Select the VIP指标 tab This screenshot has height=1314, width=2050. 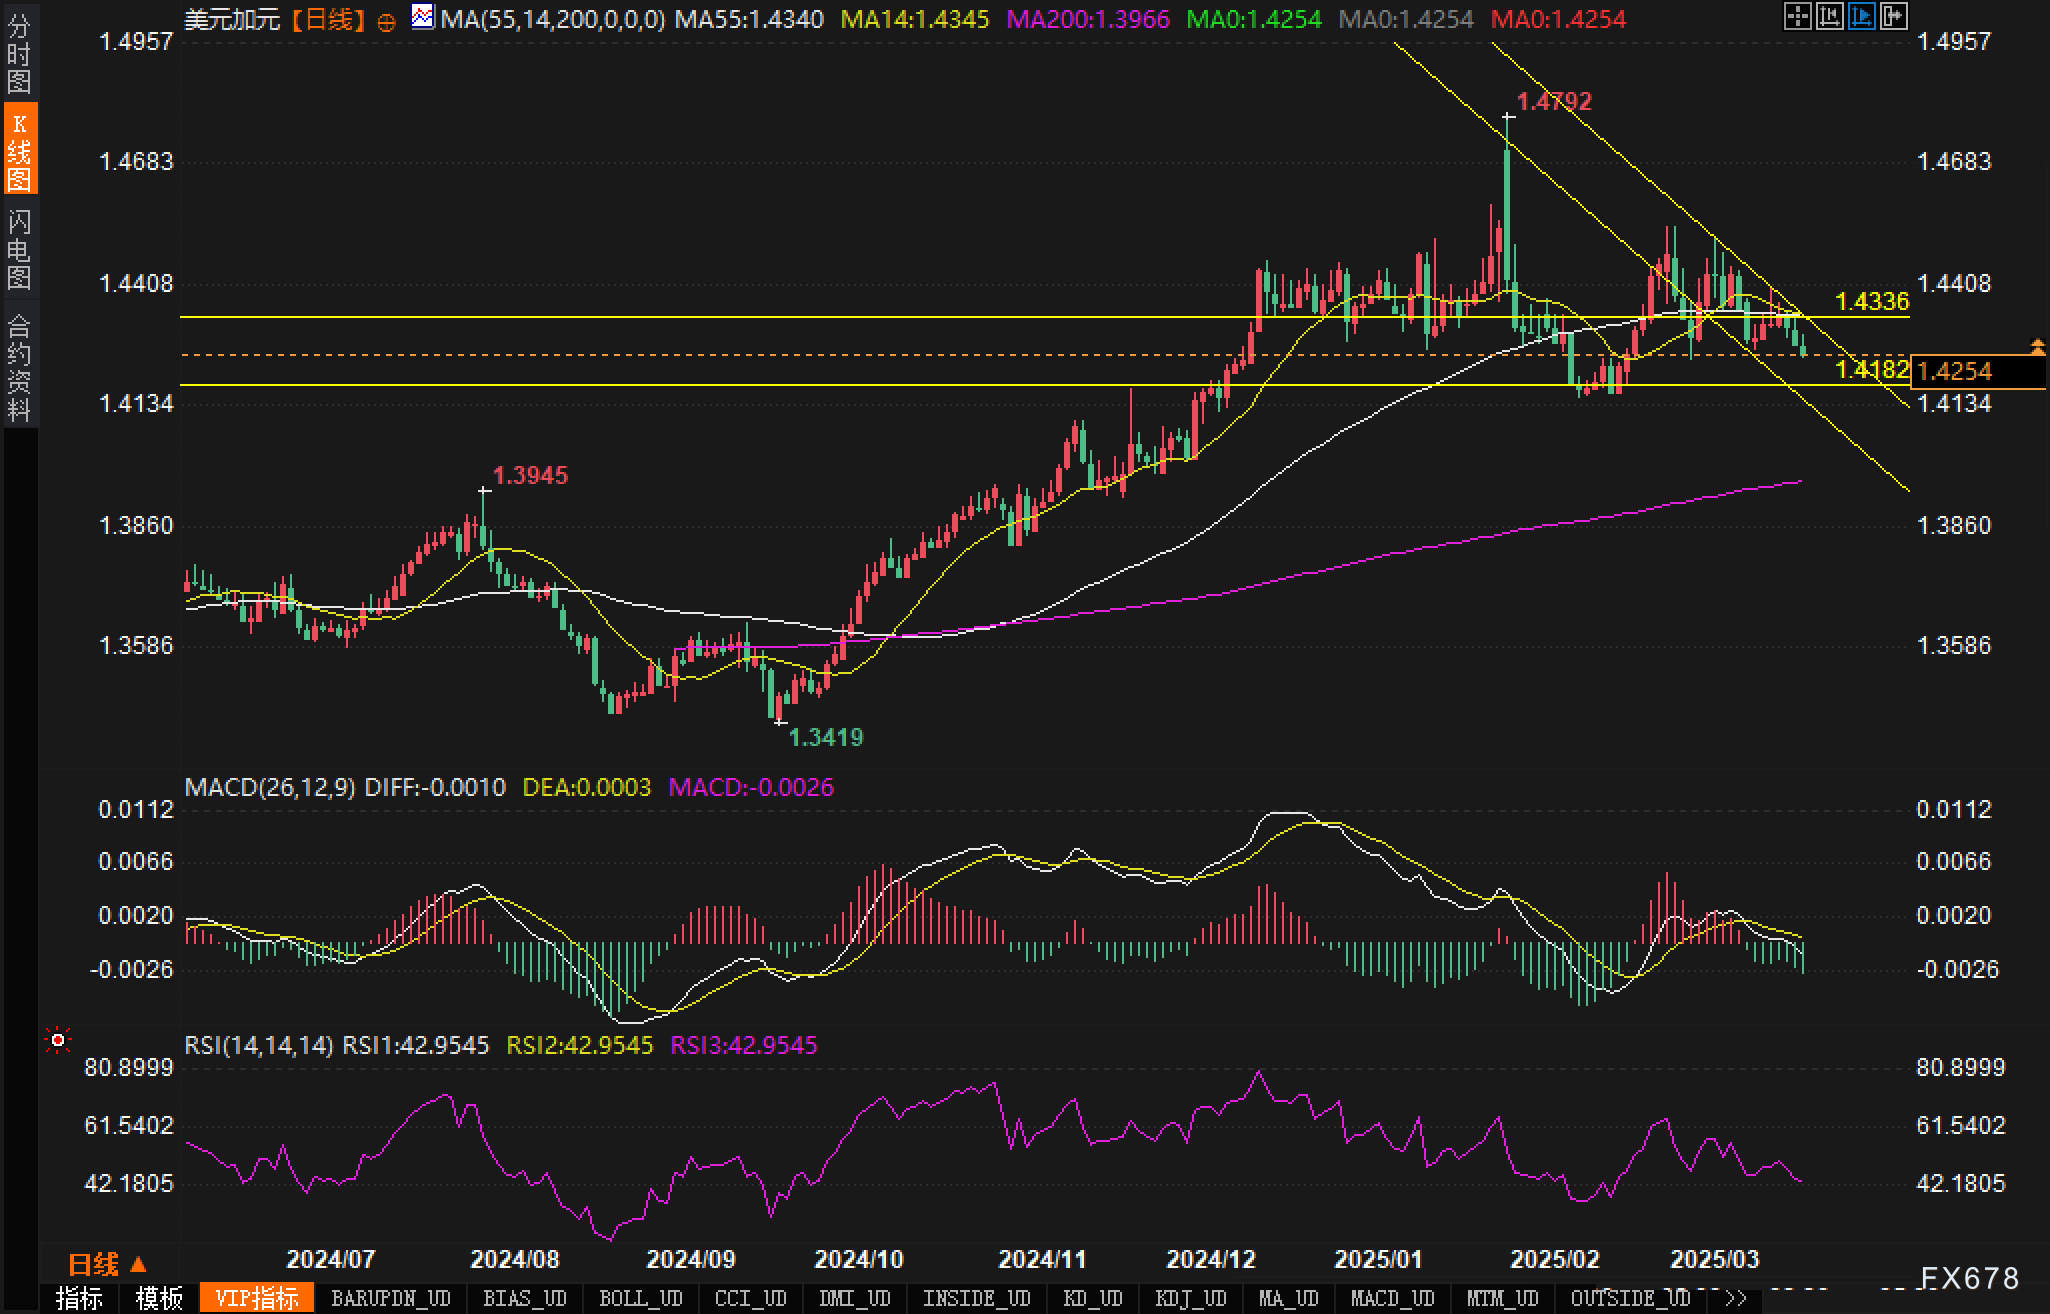click(257, 1299)
